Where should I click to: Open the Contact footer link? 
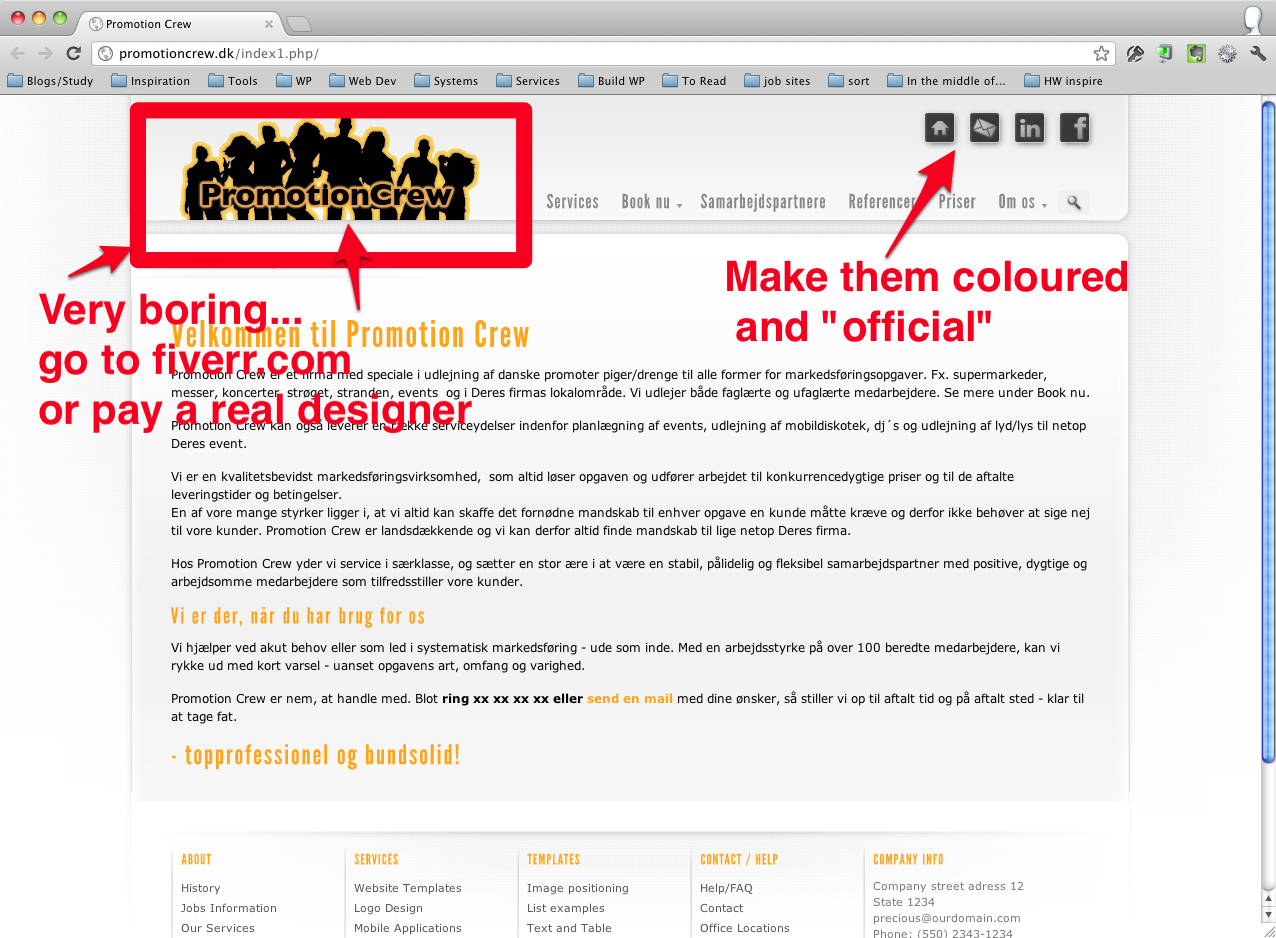tap(722, 908)
